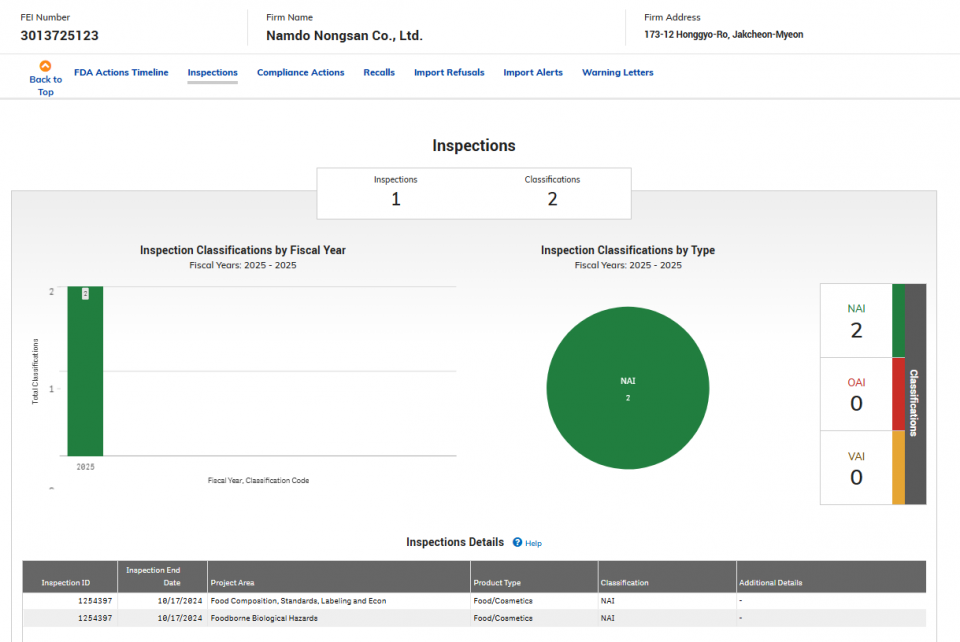Click the green NAI pie chart
Screen dimensions: 960x642
[628, 388]
